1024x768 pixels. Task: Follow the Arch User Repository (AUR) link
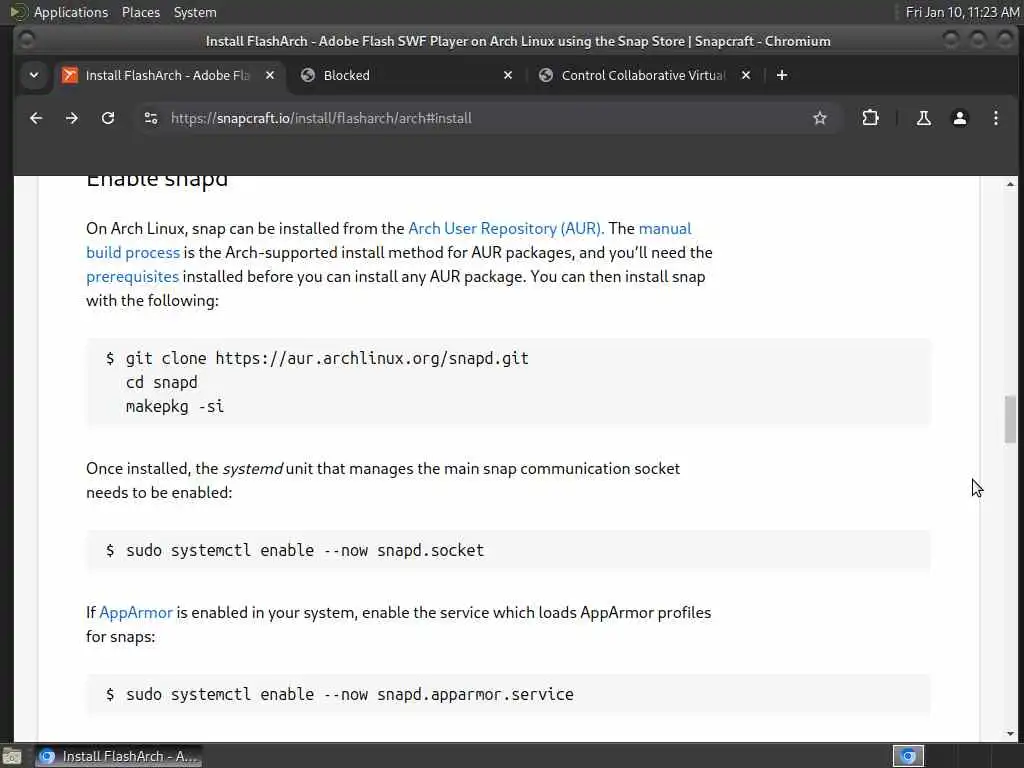[x=506, y=228]
